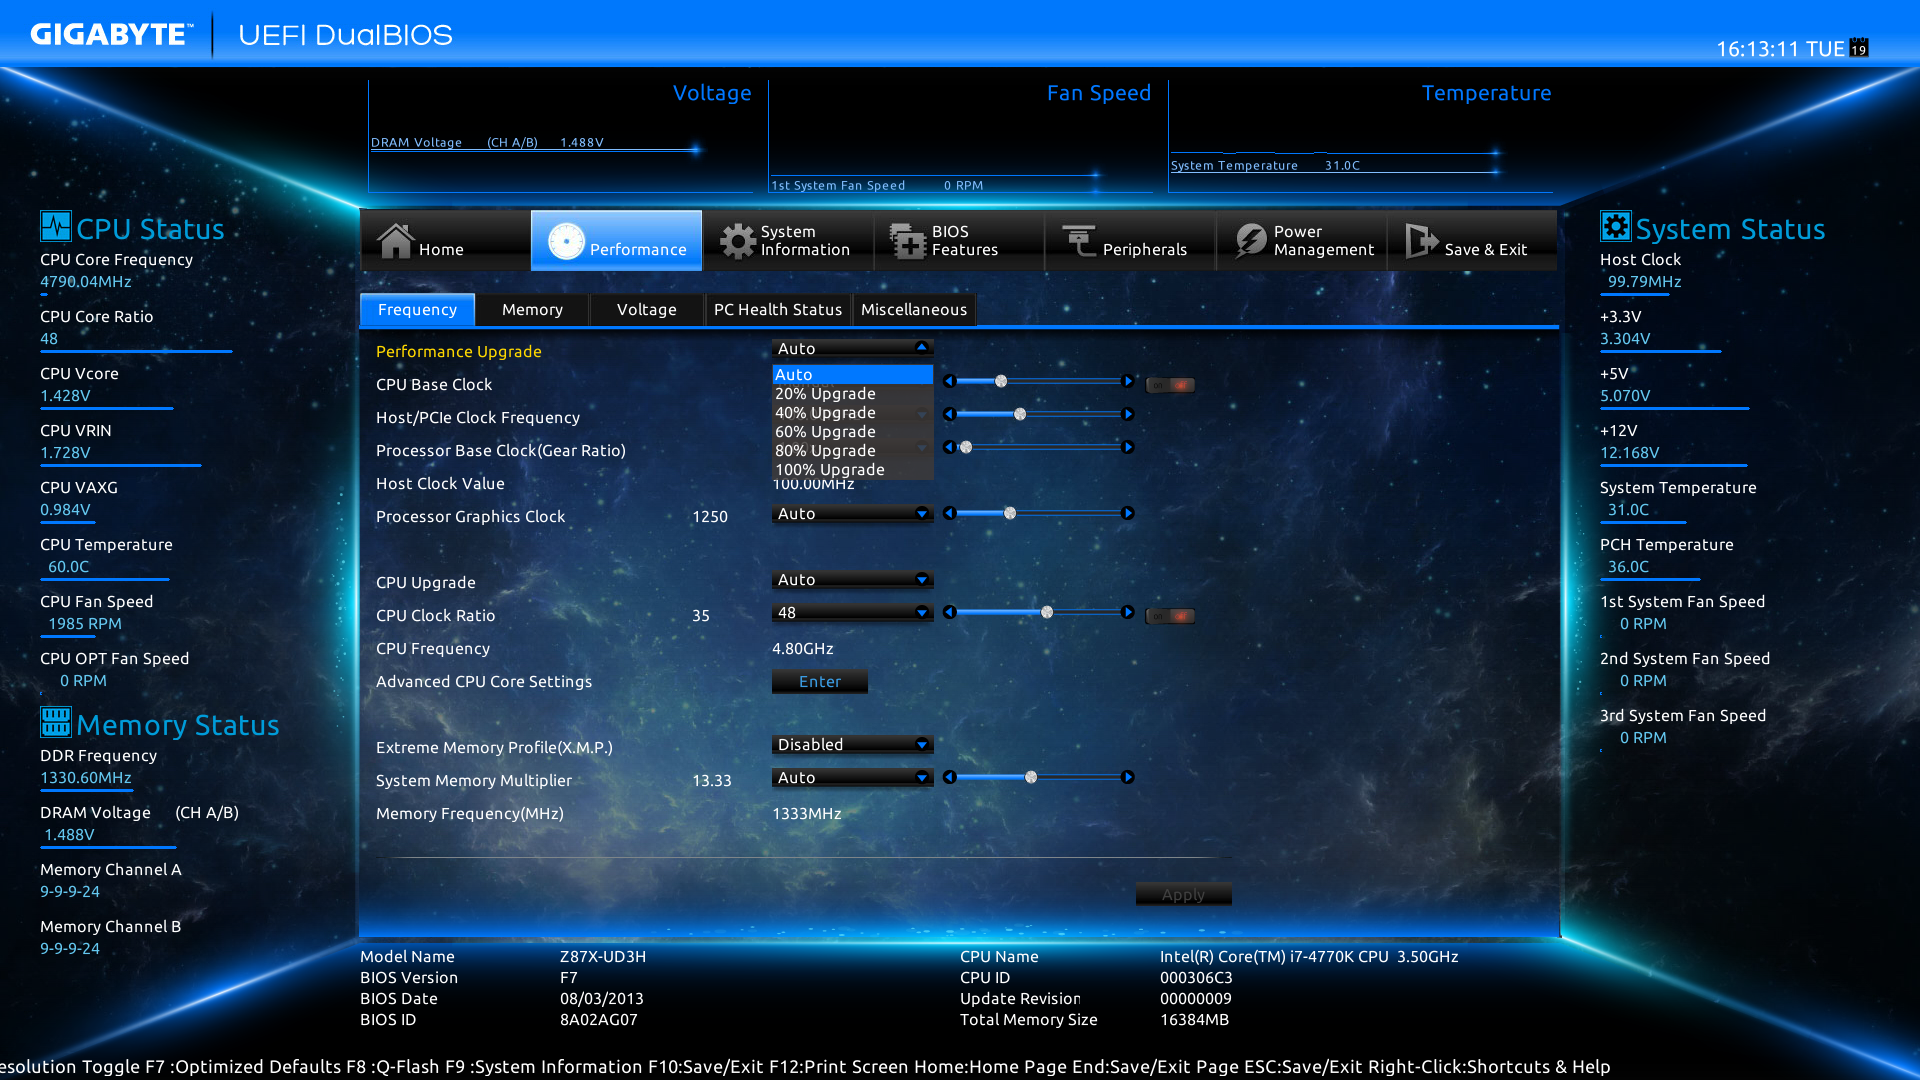This screenshot has height=1080, width=1920.
Task: Toggle the CPU Clock Ratio on/off switch
Action: [x=1170, y=616]
